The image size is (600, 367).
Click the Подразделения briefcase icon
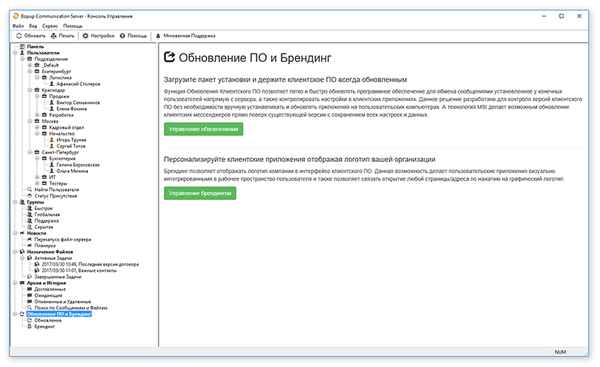point(29,59)
